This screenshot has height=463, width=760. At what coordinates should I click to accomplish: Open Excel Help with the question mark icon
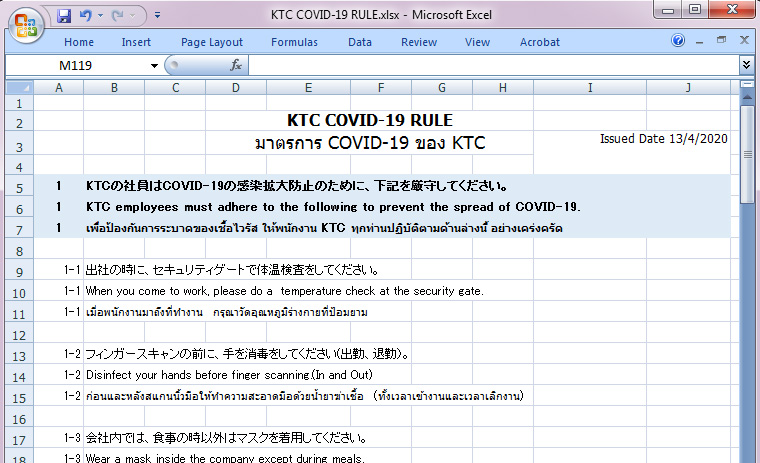(x=678, y=40)
